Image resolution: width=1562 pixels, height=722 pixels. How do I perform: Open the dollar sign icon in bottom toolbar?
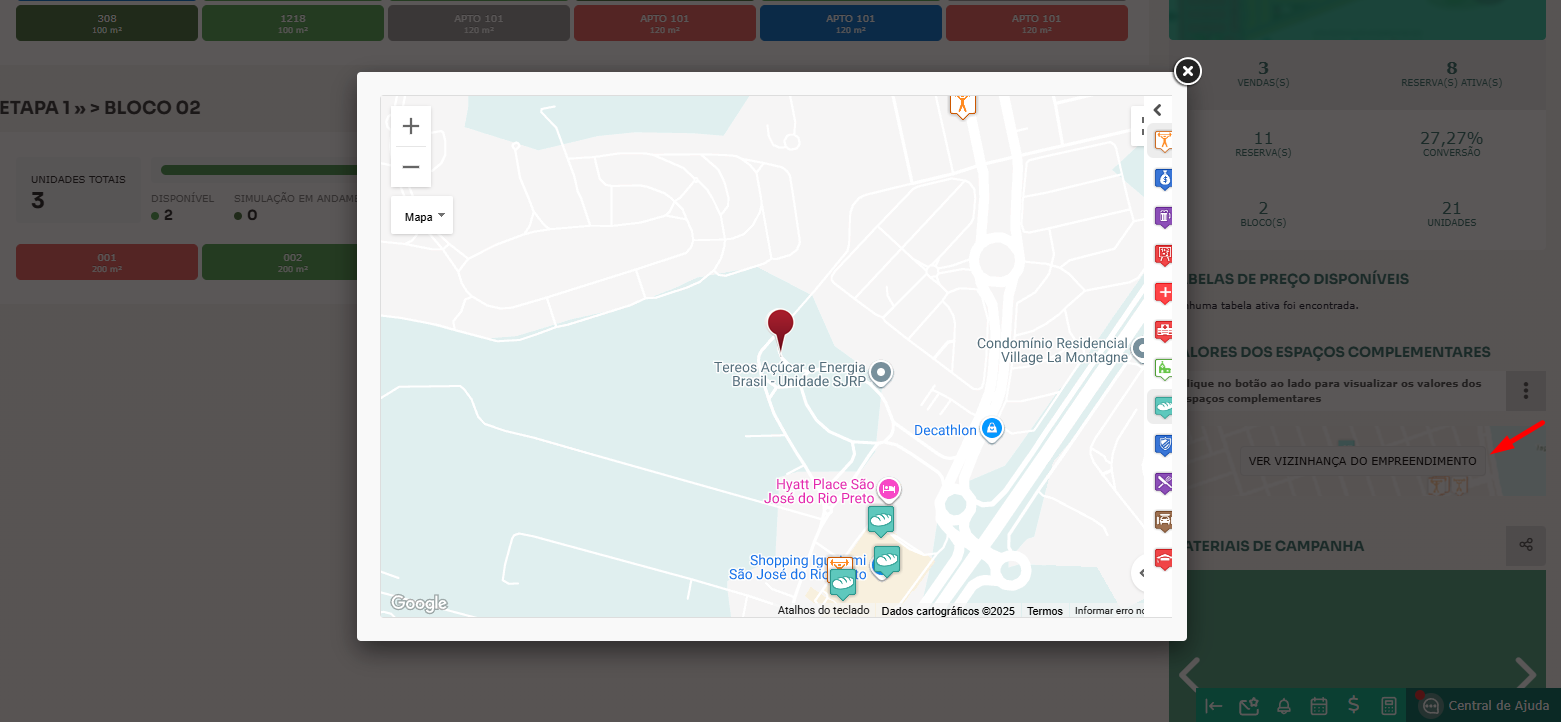tap(1353, 705)
